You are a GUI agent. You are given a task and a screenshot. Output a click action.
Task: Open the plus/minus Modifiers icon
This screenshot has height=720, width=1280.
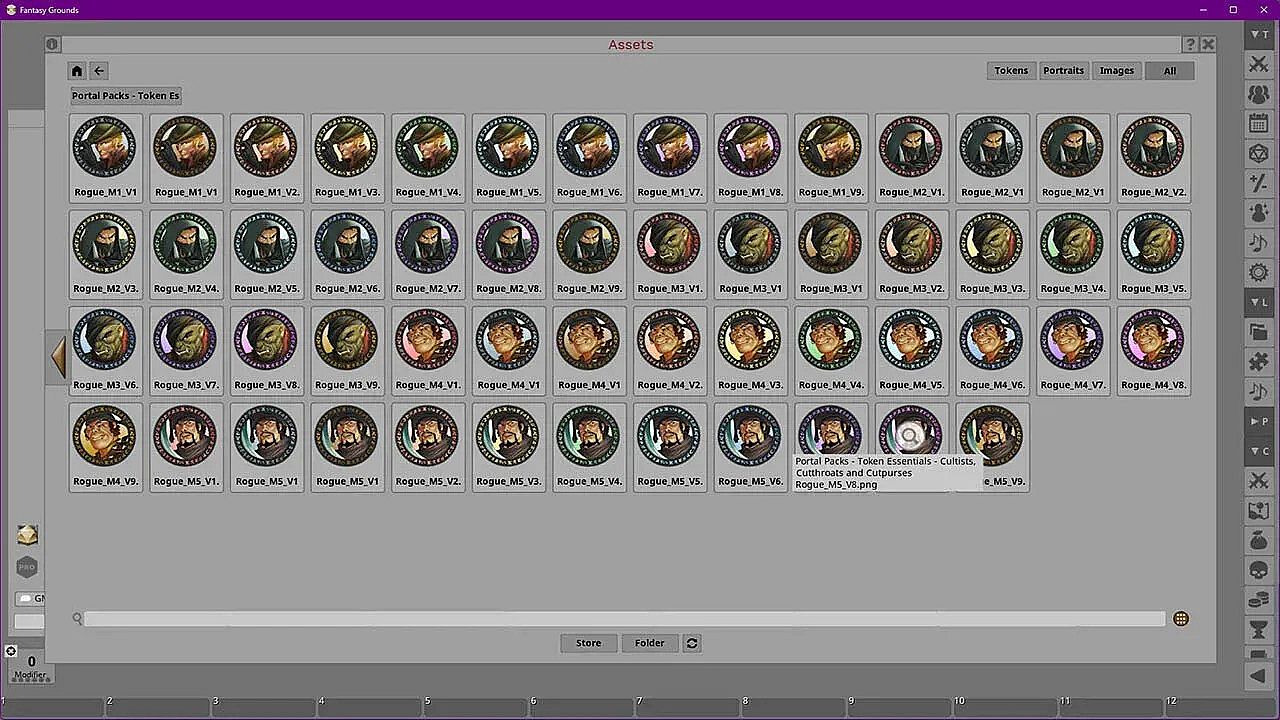tap(1259, 183)
